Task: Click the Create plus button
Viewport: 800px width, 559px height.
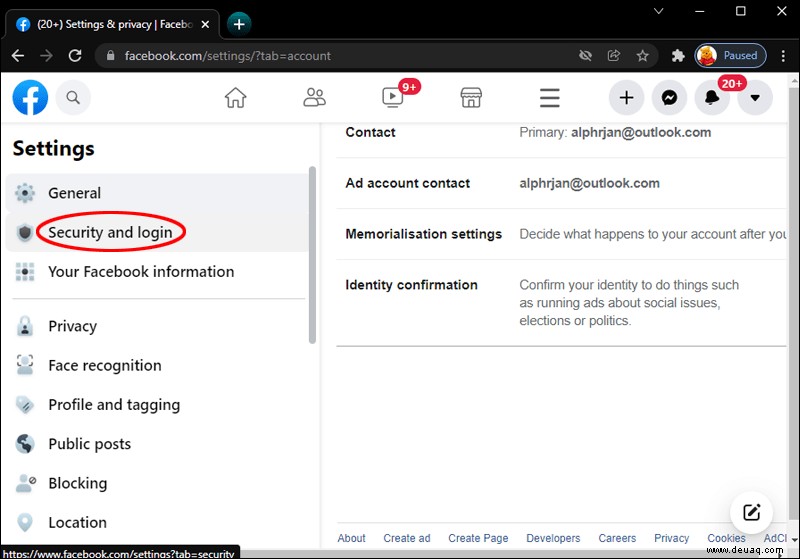Action: [627, 97]
